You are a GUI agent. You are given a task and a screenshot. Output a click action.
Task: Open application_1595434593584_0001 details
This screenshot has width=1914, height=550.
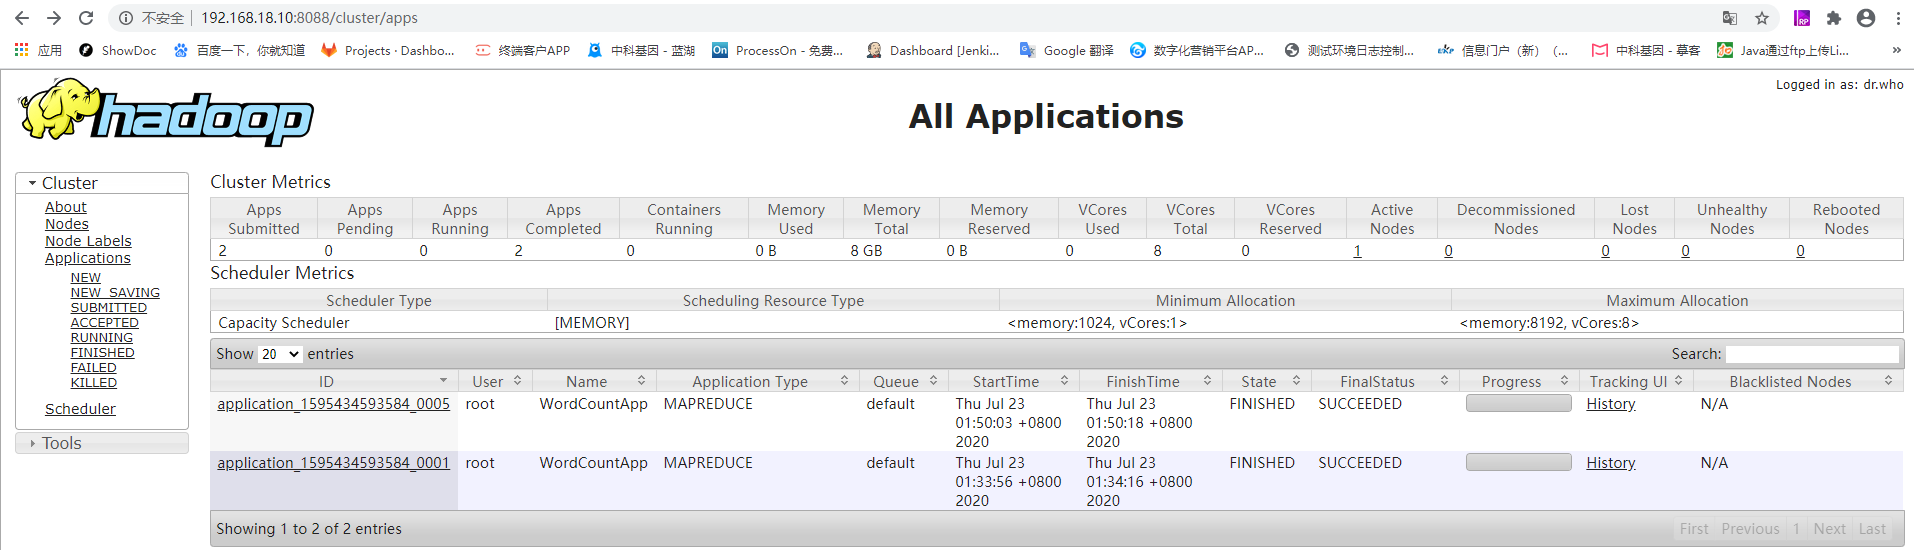coord(334,463)
